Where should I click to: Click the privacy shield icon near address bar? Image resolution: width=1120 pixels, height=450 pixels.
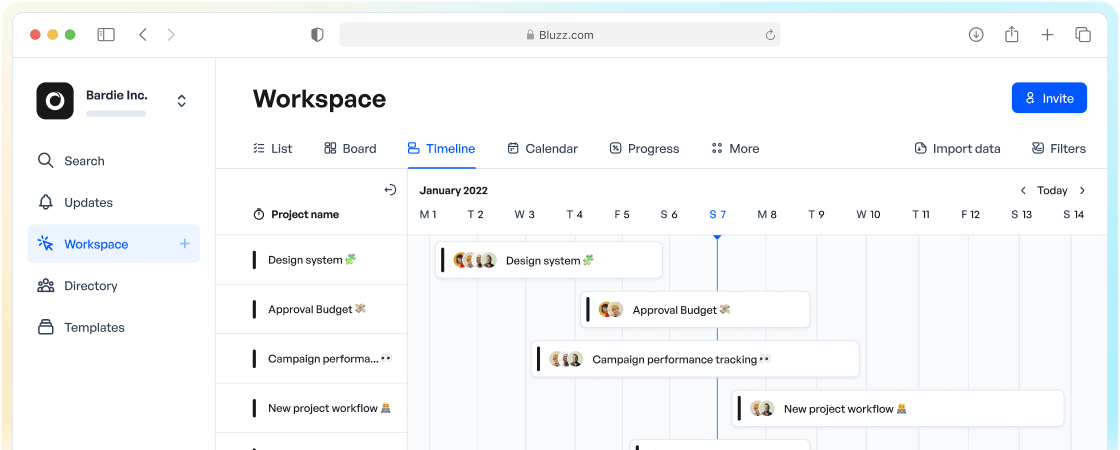[x=317, y=35]
